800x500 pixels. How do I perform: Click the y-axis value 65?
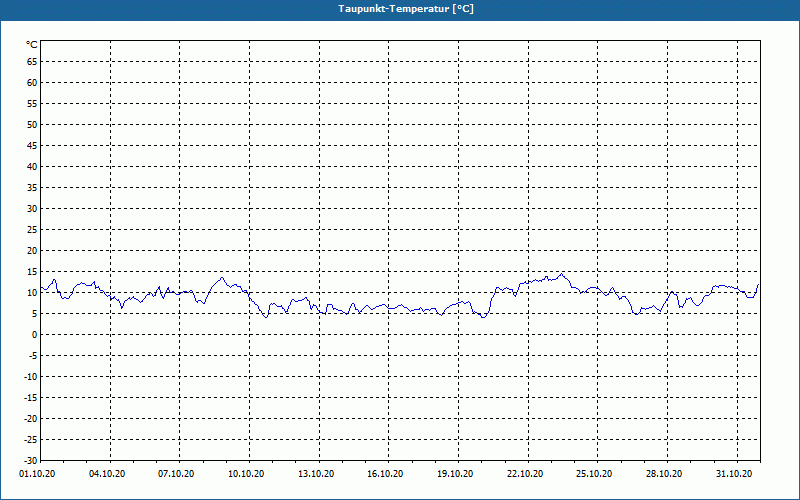click(x=32, y=62)
